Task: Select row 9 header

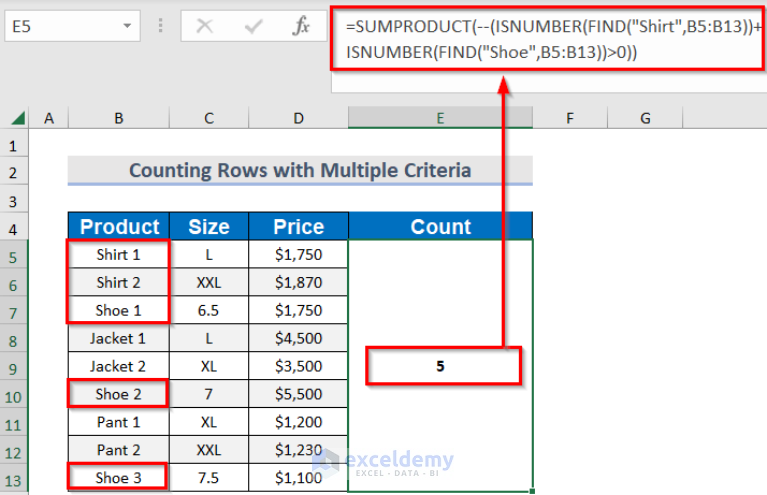Action: (x=14, y=366)
